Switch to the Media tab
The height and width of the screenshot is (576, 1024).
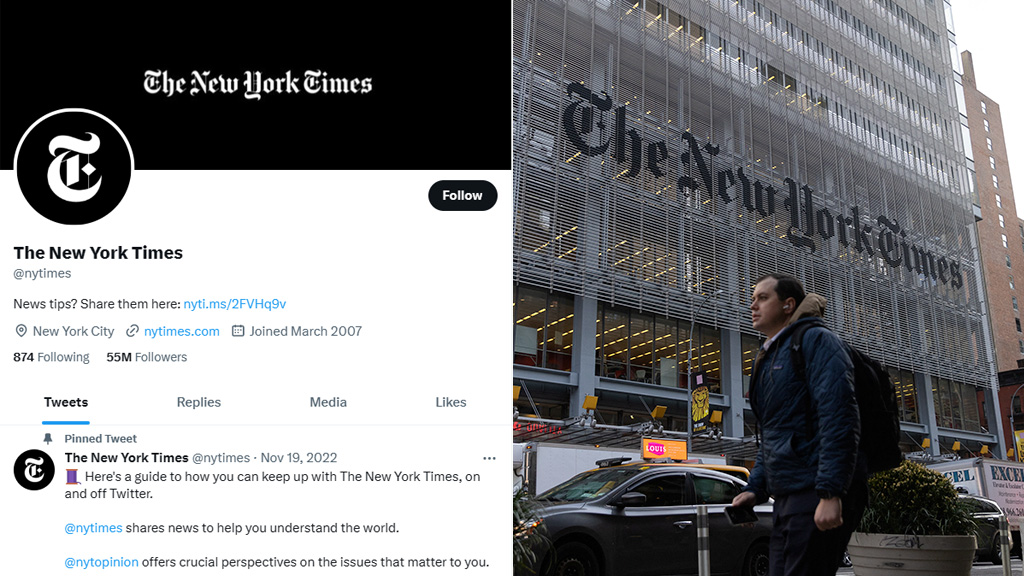point(328,402)
